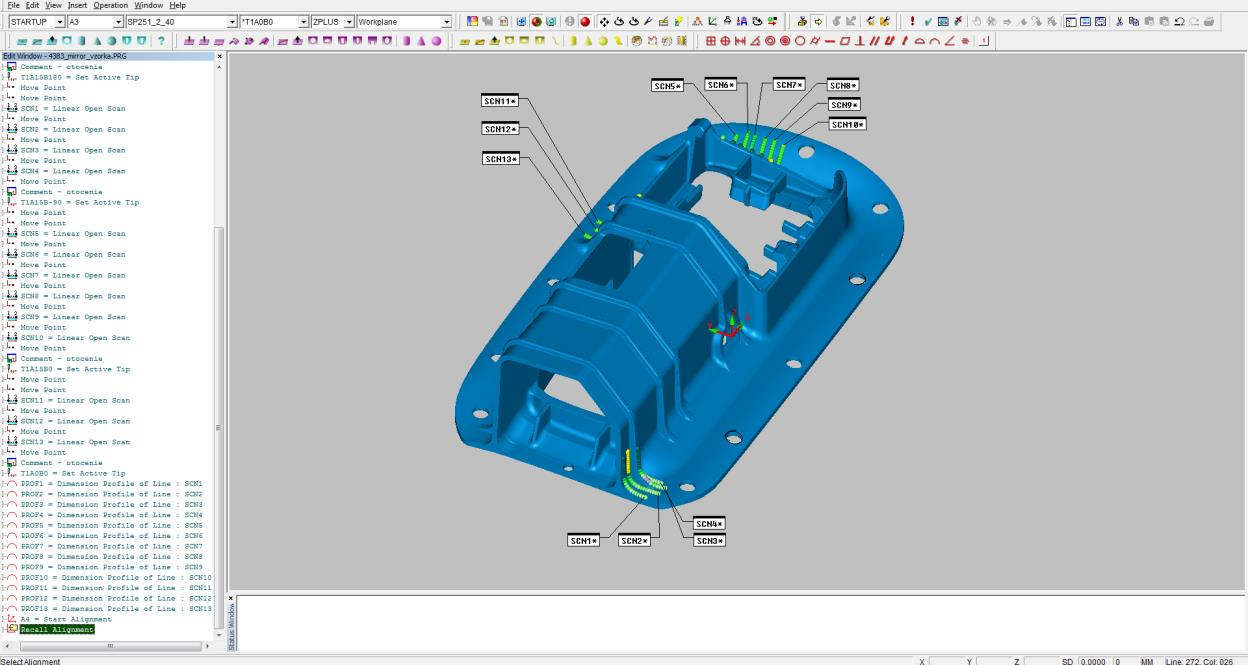Open the Window menu
1248x665 pixels.
(x=148, y=5)
